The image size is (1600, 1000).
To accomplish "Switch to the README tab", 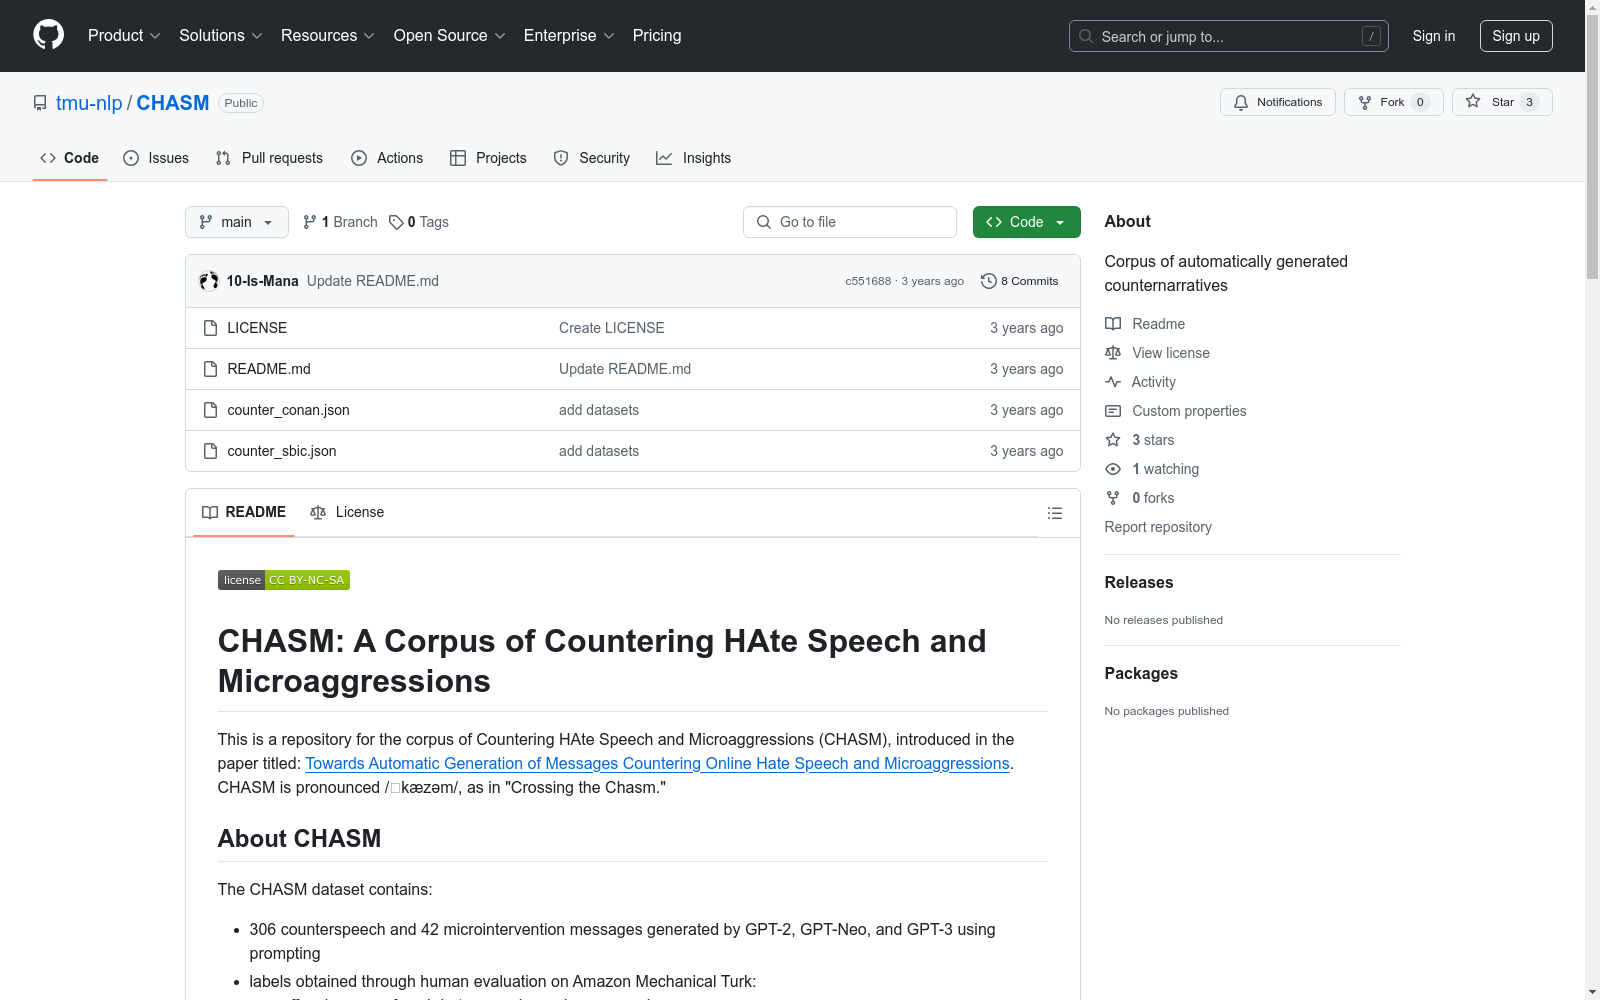I will [x=244, y=512].
